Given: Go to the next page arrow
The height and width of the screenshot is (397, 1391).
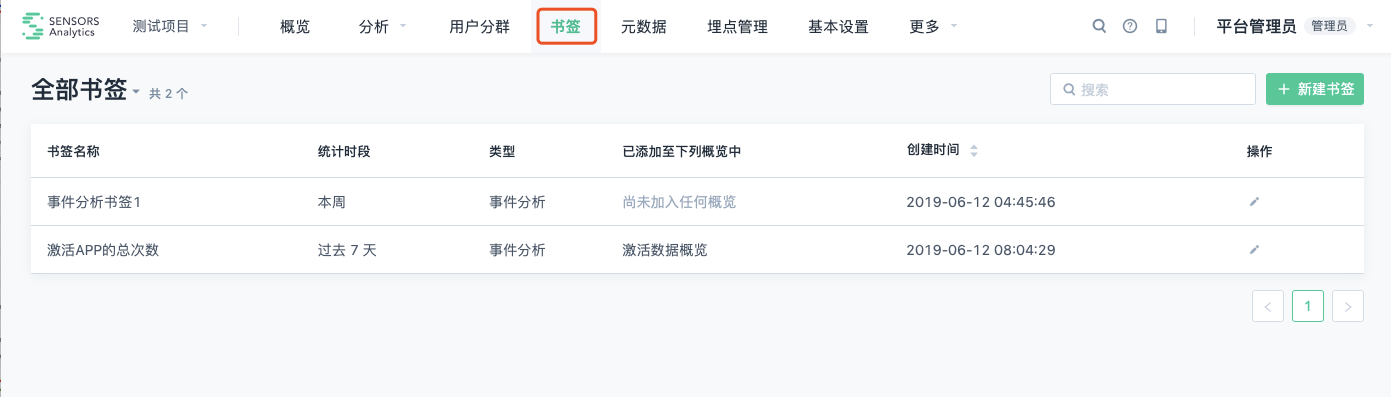Looking at the screenshot, I should (1348, 307).
